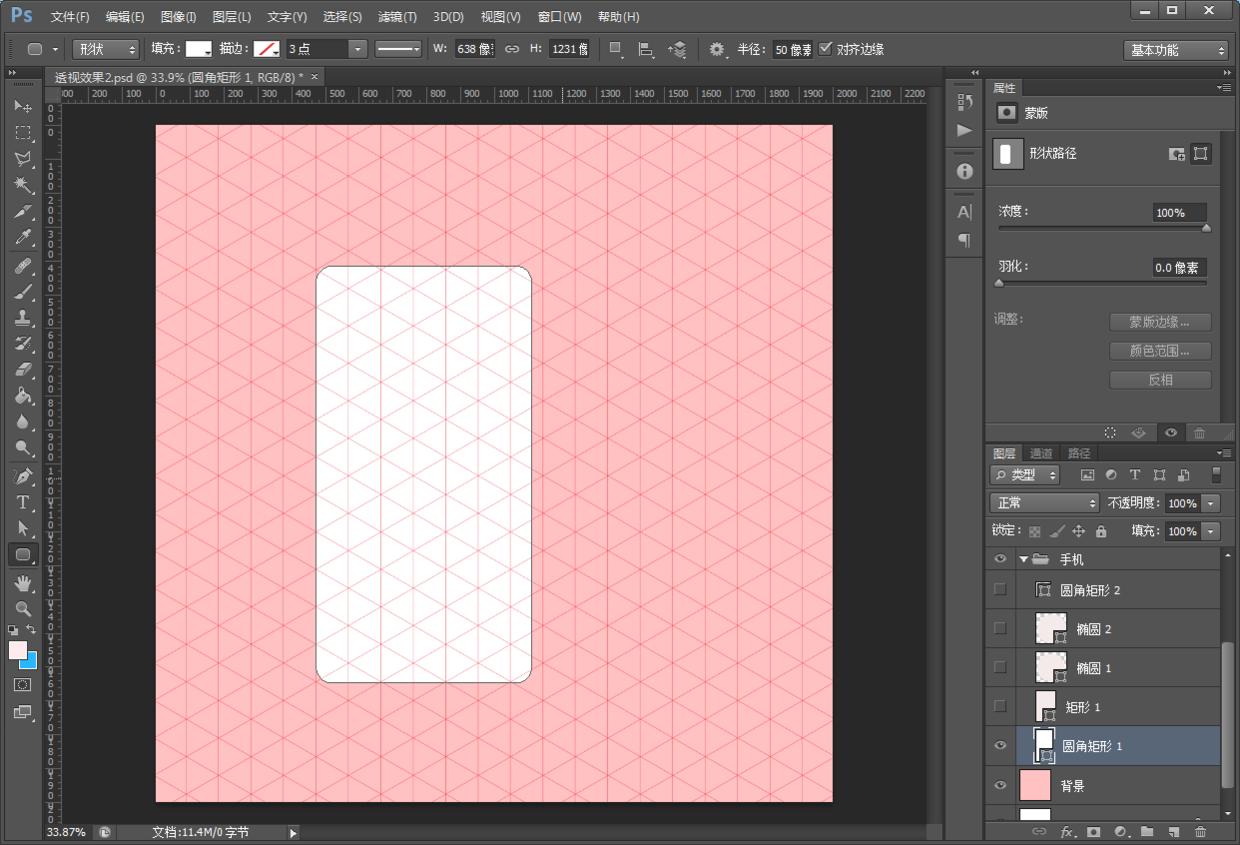
Task: Toggle the 对齐边缘 checkbox
Action: (x=825, y=49)
